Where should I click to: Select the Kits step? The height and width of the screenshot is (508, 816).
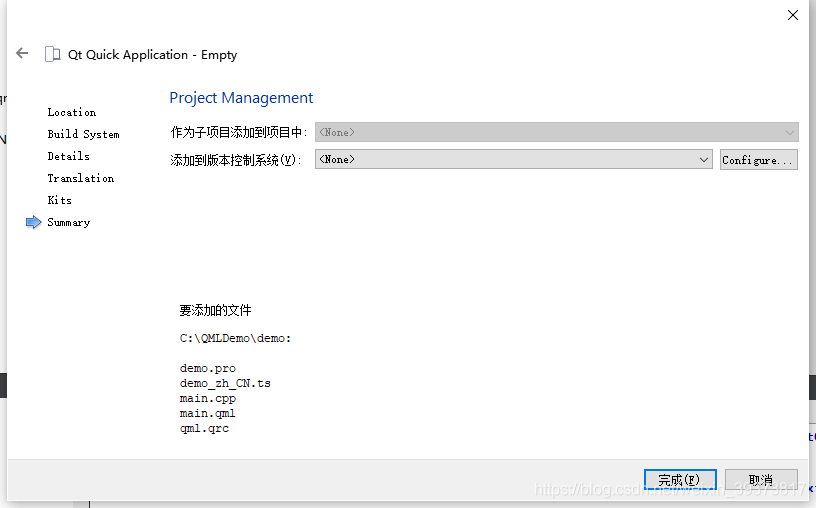[x=59, y=200]
